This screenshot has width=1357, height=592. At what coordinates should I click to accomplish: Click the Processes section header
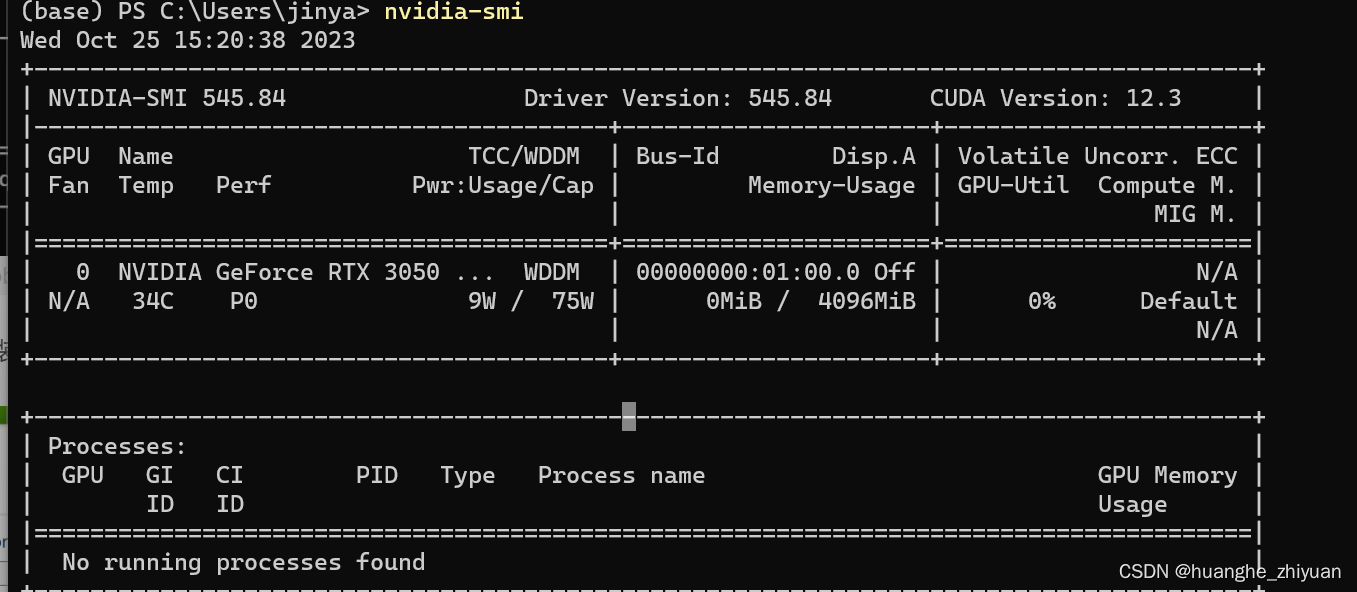tap(116, 446)
